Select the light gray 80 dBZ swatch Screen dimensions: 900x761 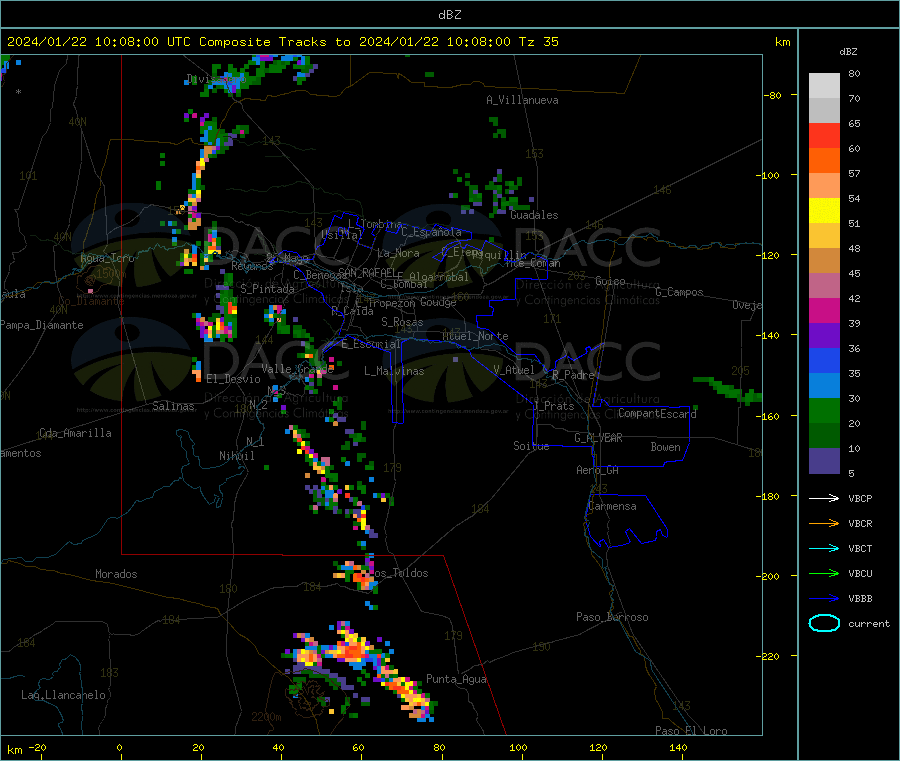824,86
